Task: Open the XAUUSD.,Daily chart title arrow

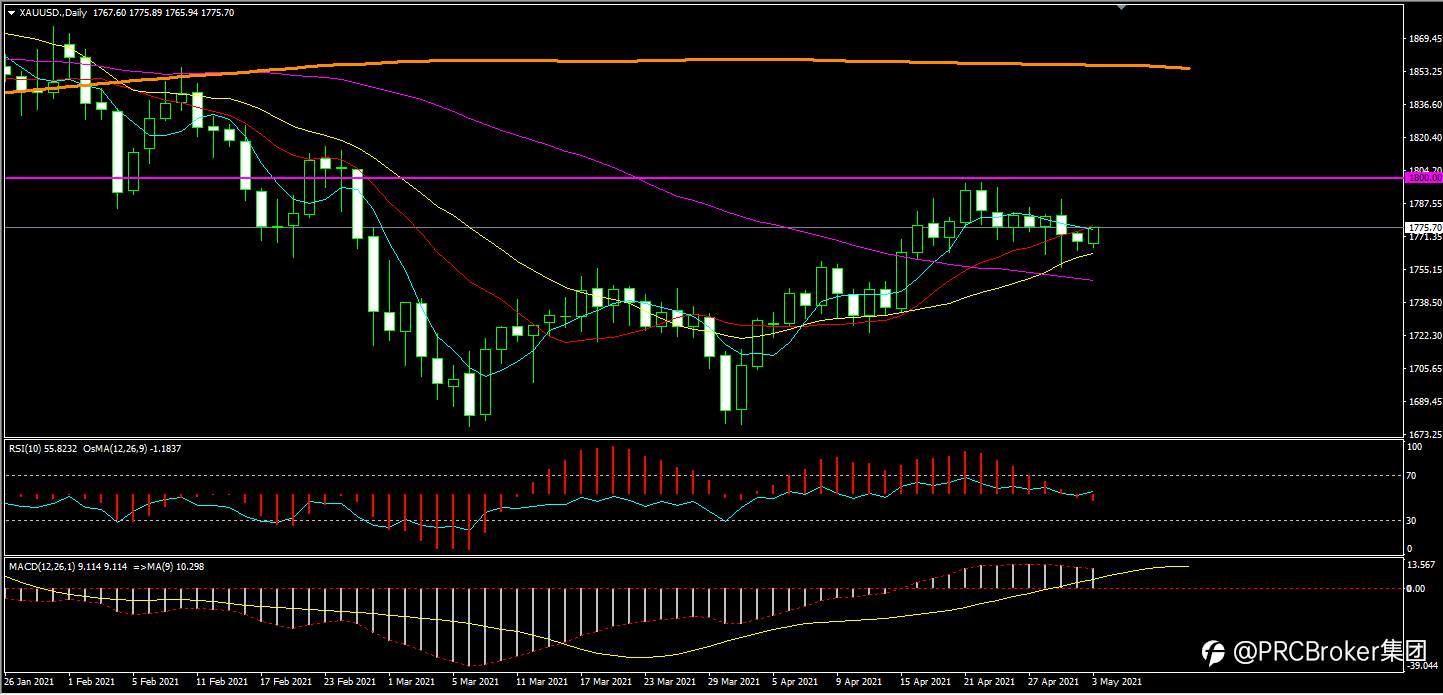Action: tap(11, 12)
